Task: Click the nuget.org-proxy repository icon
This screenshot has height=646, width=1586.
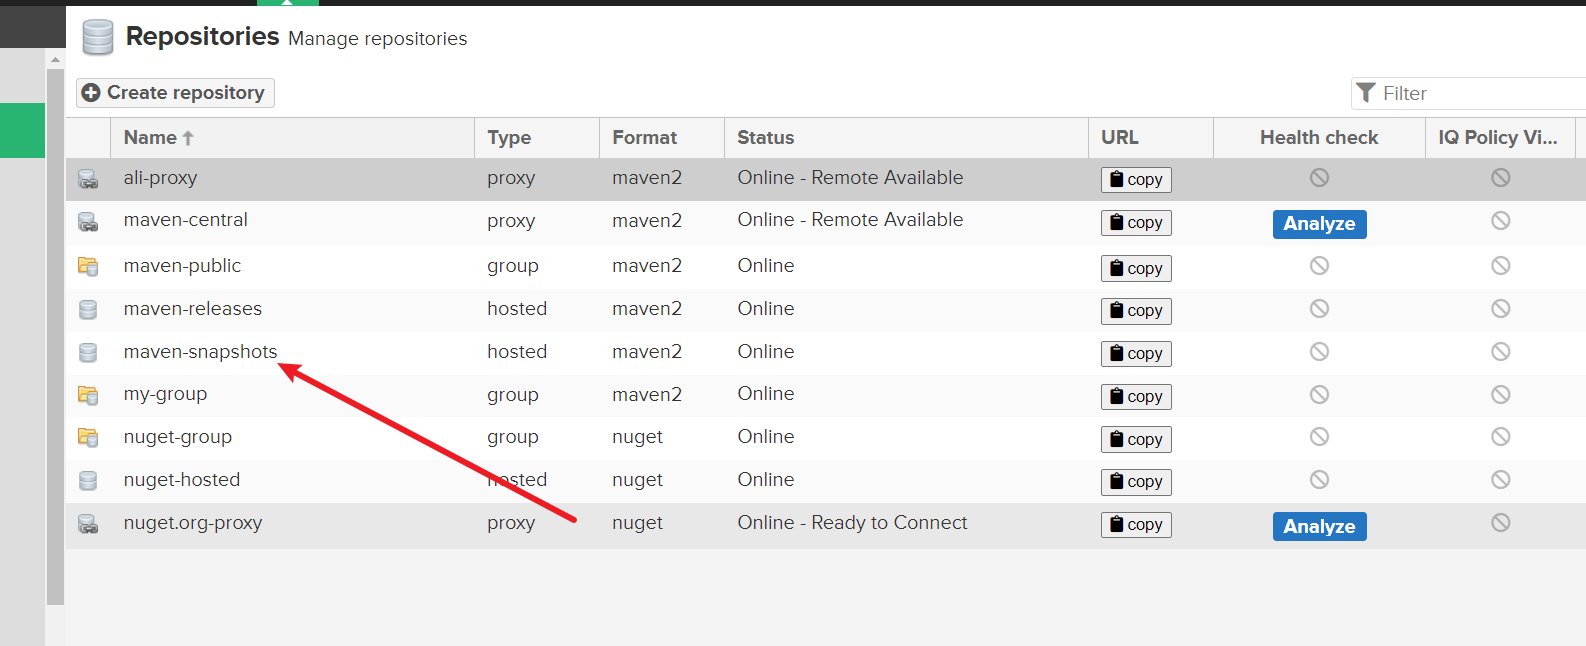Action: point(88,524)
